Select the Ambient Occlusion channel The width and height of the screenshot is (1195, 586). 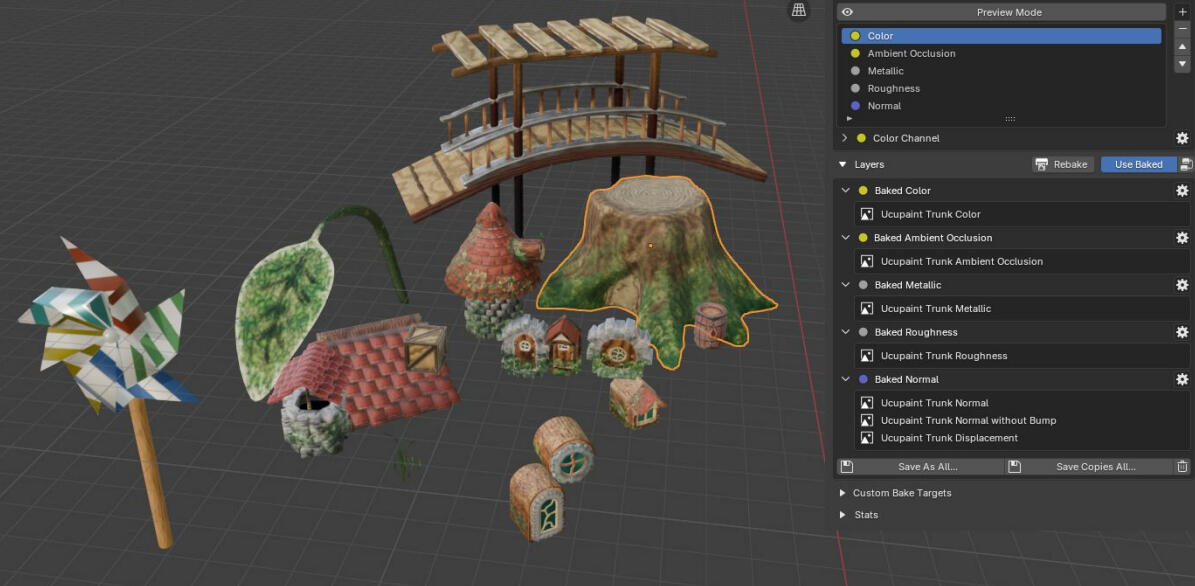pyautogui.click(x=911, y=54)
